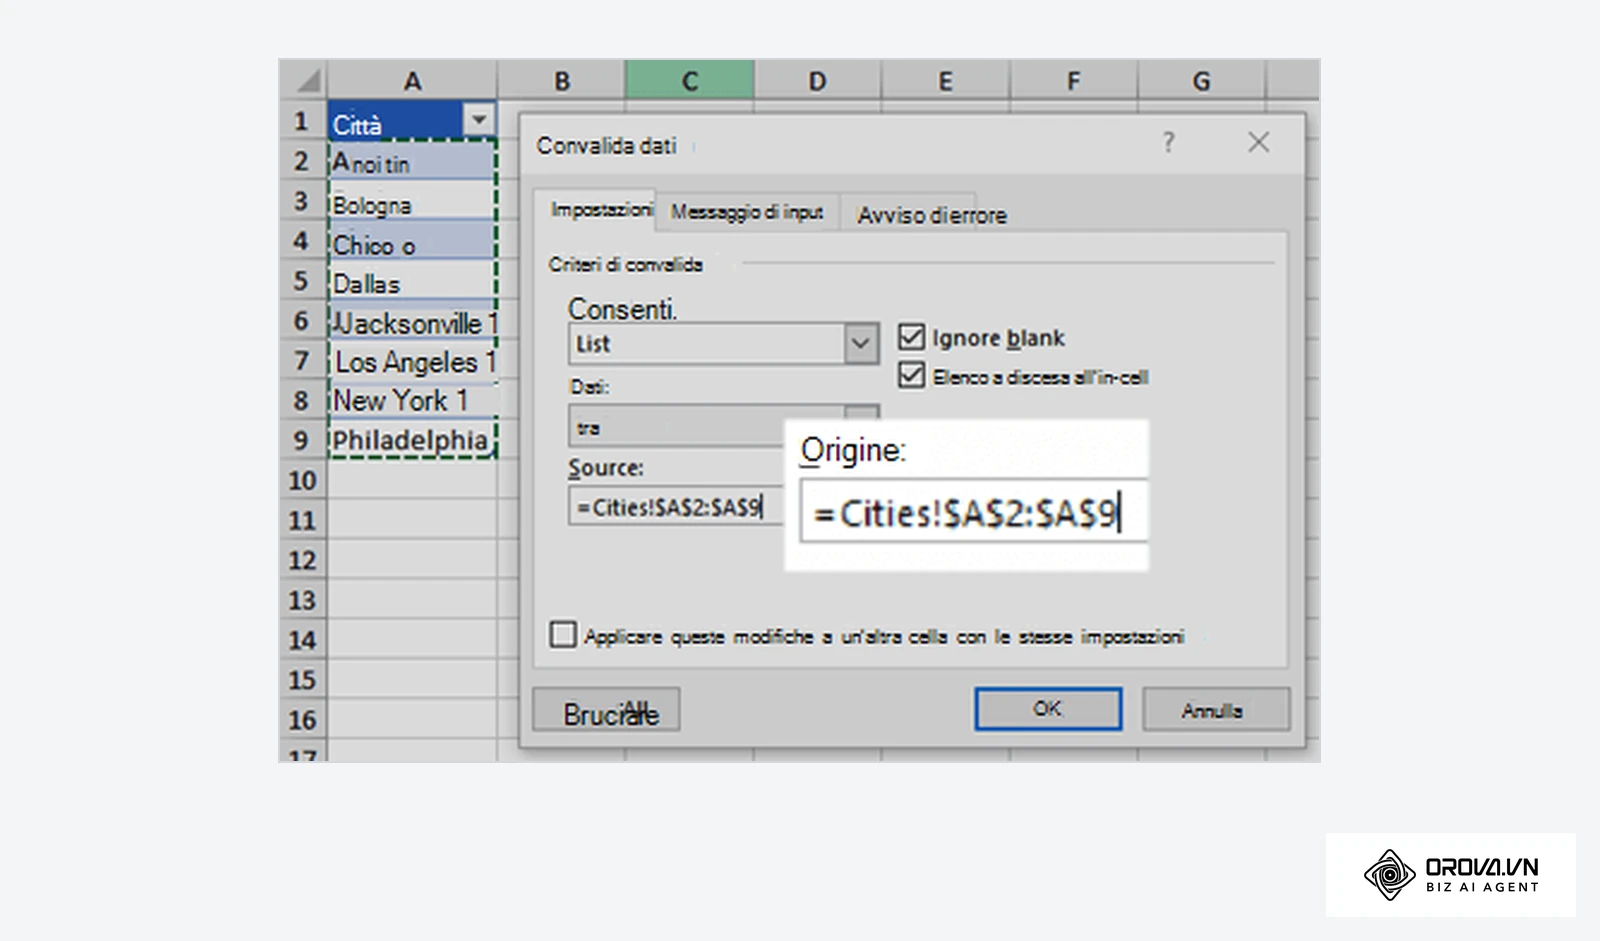1600x941 pixels.
Task: Click the clear-all button at dialog bottom-left
Action: coord(607,711)
